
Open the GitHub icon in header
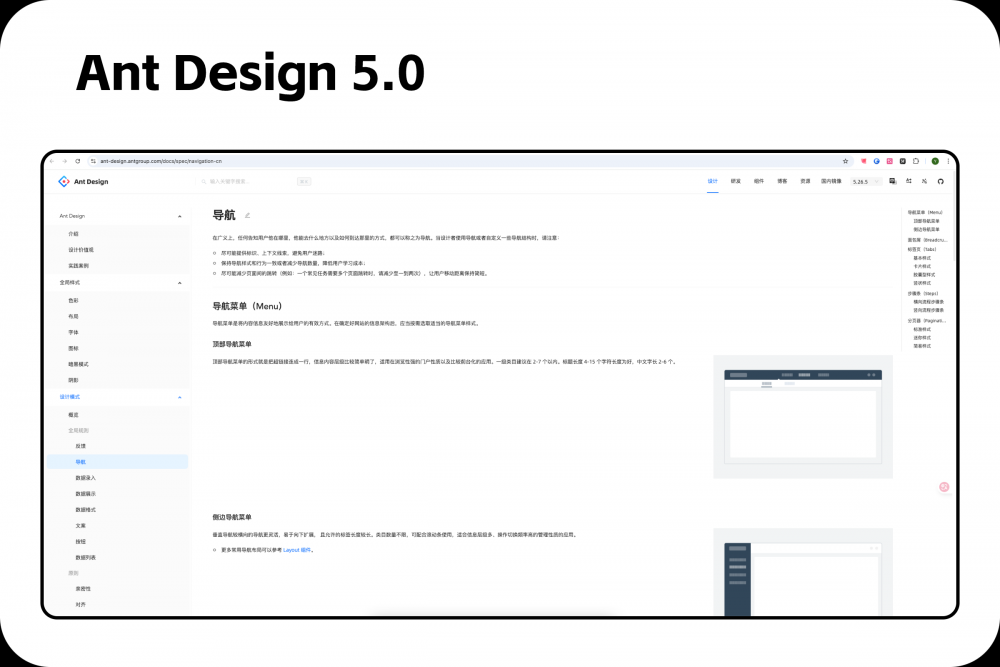click(940, 182)
